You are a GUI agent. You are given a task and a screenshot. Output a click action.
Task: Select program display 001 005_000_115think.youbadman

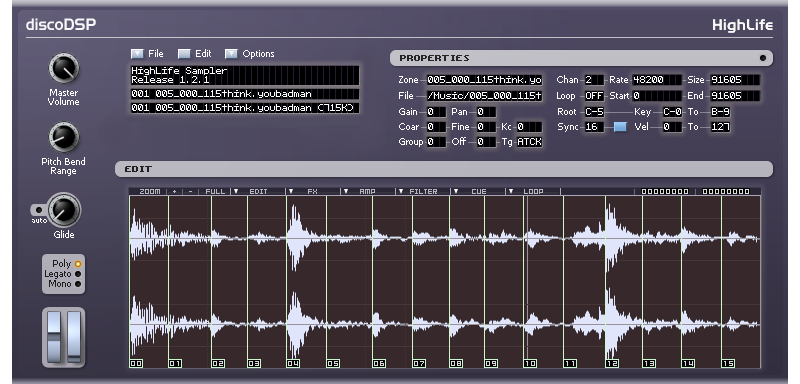[245, 94]
